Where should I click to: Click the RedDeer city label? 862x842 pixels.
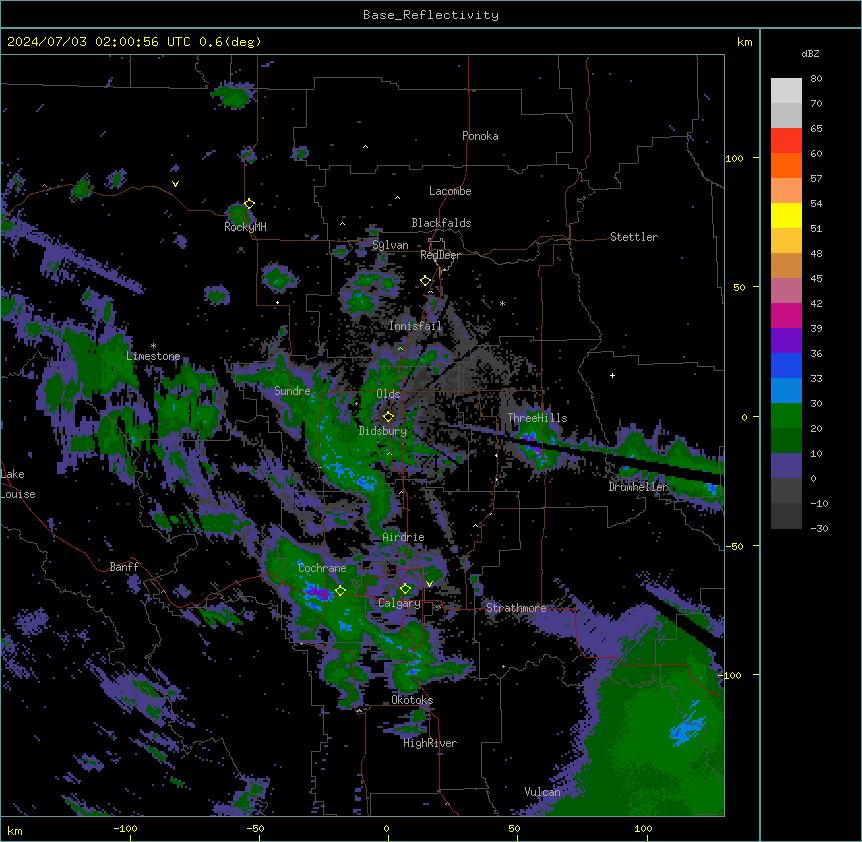click(440, 255)
